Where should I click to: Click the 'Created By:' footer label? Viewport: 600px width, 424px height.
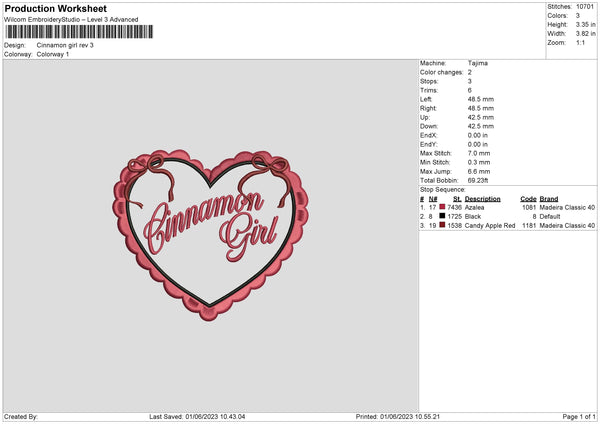21,417
